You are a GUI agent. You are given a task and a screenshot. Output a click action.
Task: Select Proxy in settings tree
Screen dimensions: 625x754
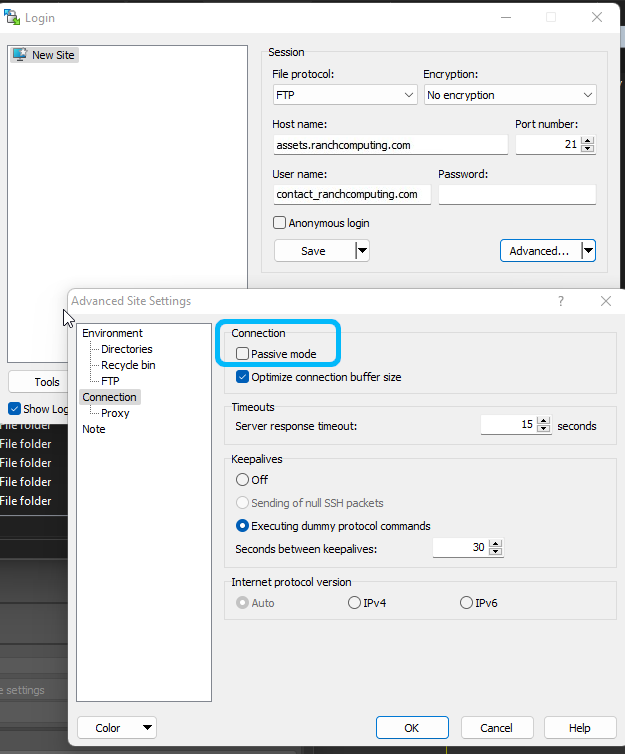115,413
